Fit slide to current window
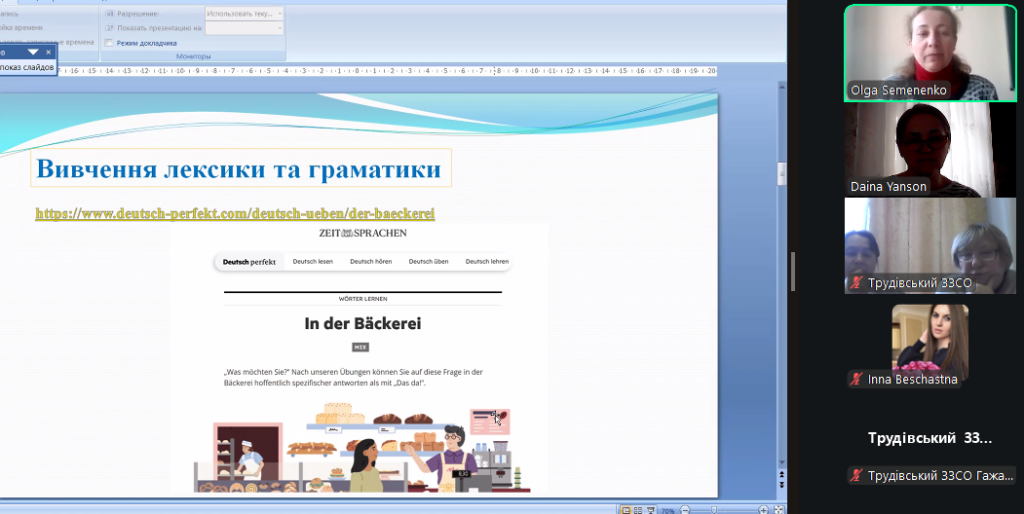The width and height of the screenshot is (1024, 514). coord(777,509)
